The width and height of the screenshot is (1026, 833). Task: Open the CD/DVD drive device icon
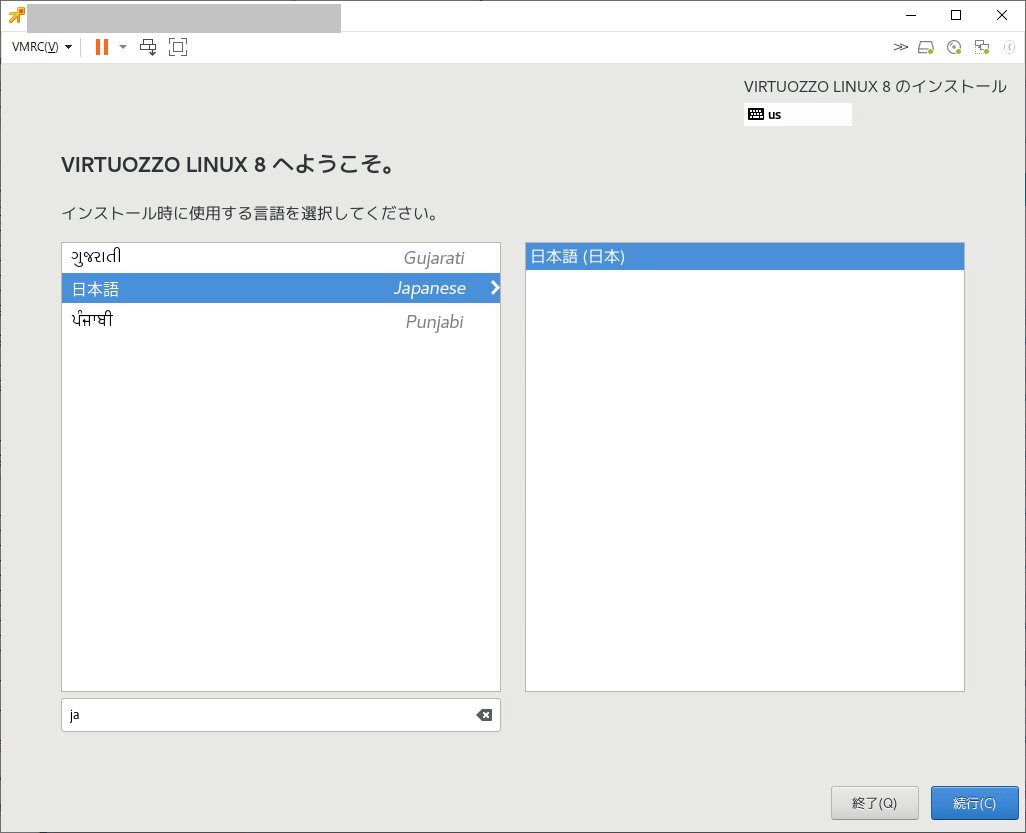coord(954,47)
